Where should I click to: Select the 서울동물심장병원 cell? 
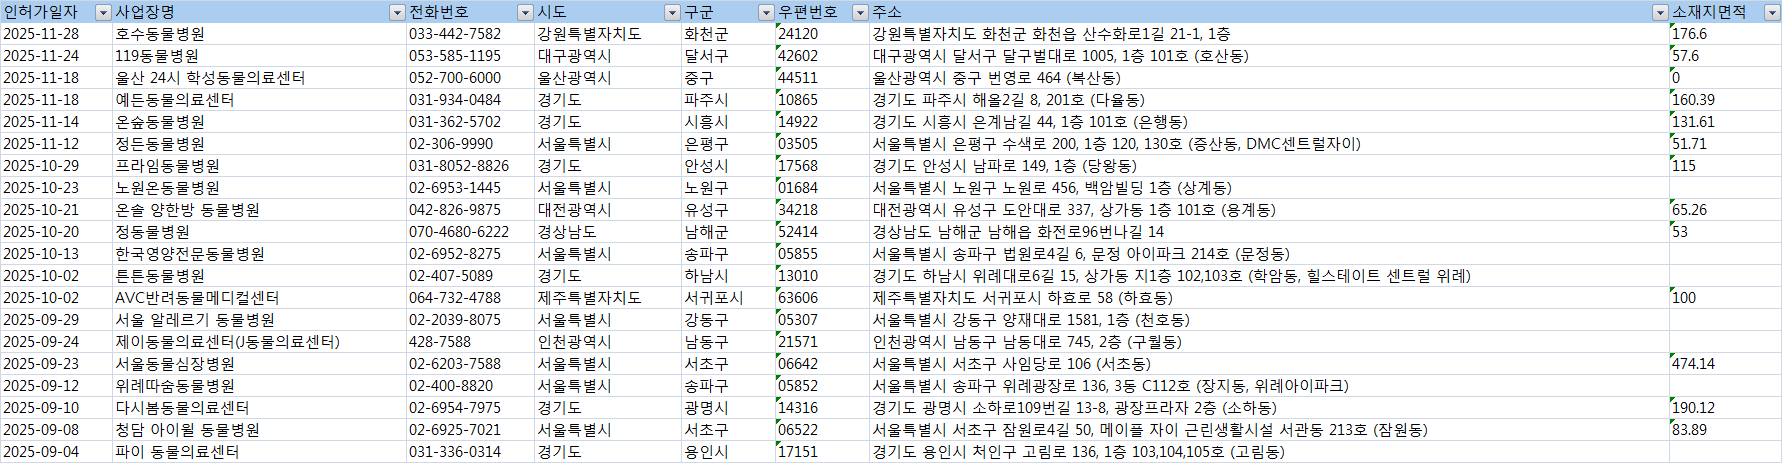[x=259, y=364]
